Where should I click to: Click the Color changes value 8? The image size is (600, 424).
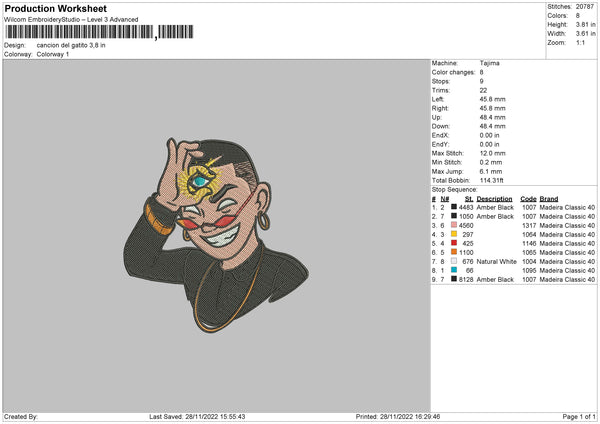(481, 72)
